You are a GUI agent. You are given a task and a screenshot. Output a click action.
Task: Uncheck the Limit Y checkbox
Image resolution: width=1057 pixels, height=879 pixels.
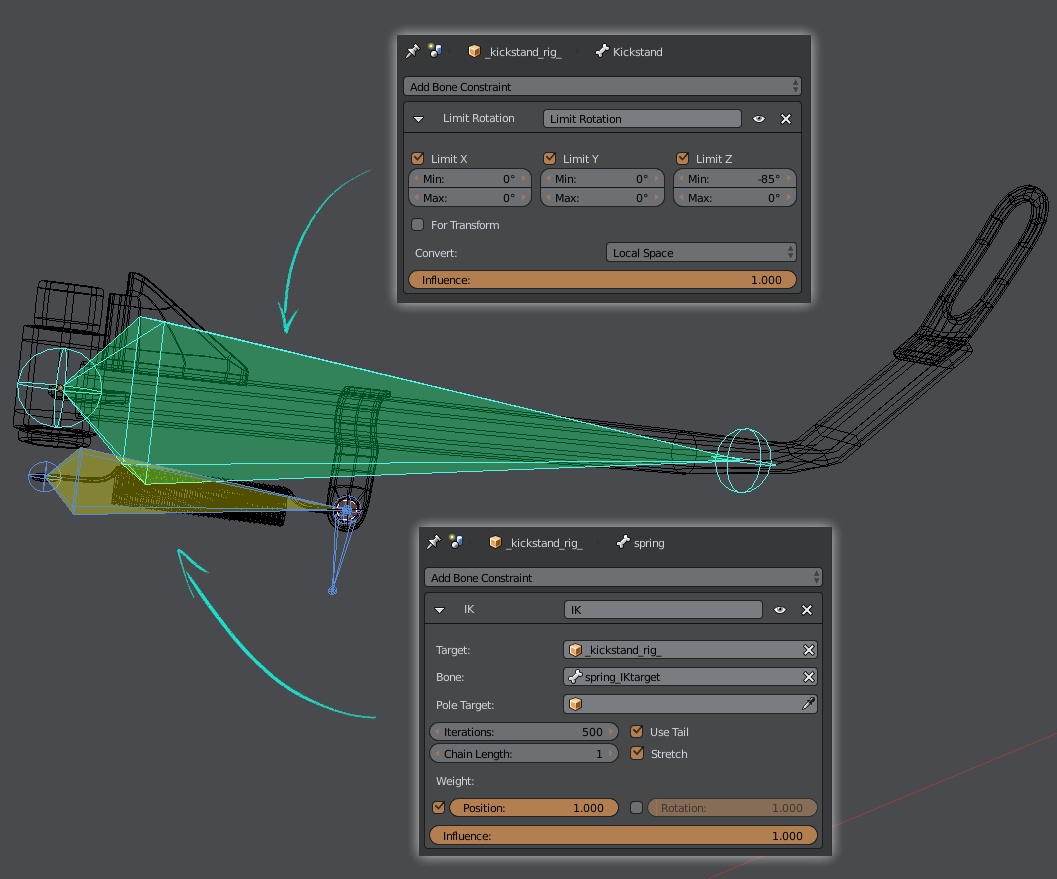550,158
